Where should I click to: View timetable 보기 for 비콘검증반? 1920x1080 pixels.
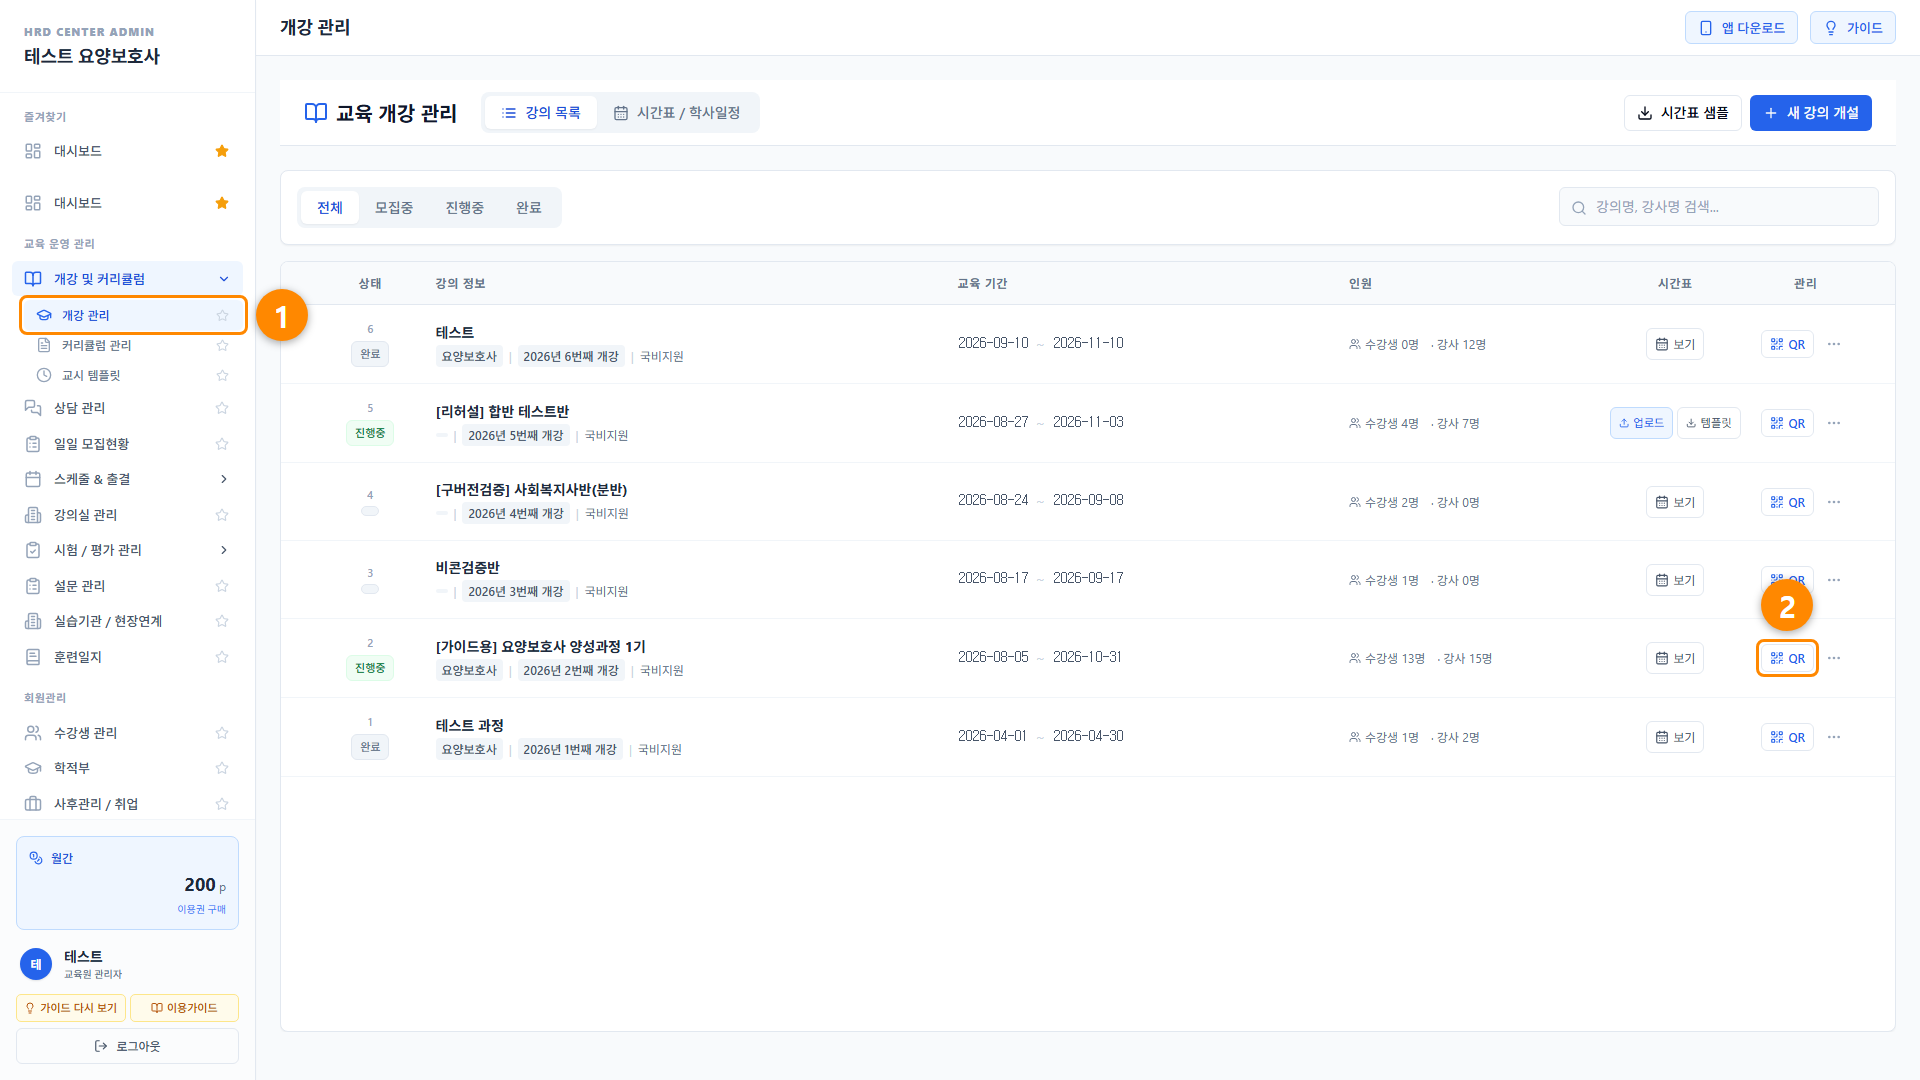pos(1675,580)
